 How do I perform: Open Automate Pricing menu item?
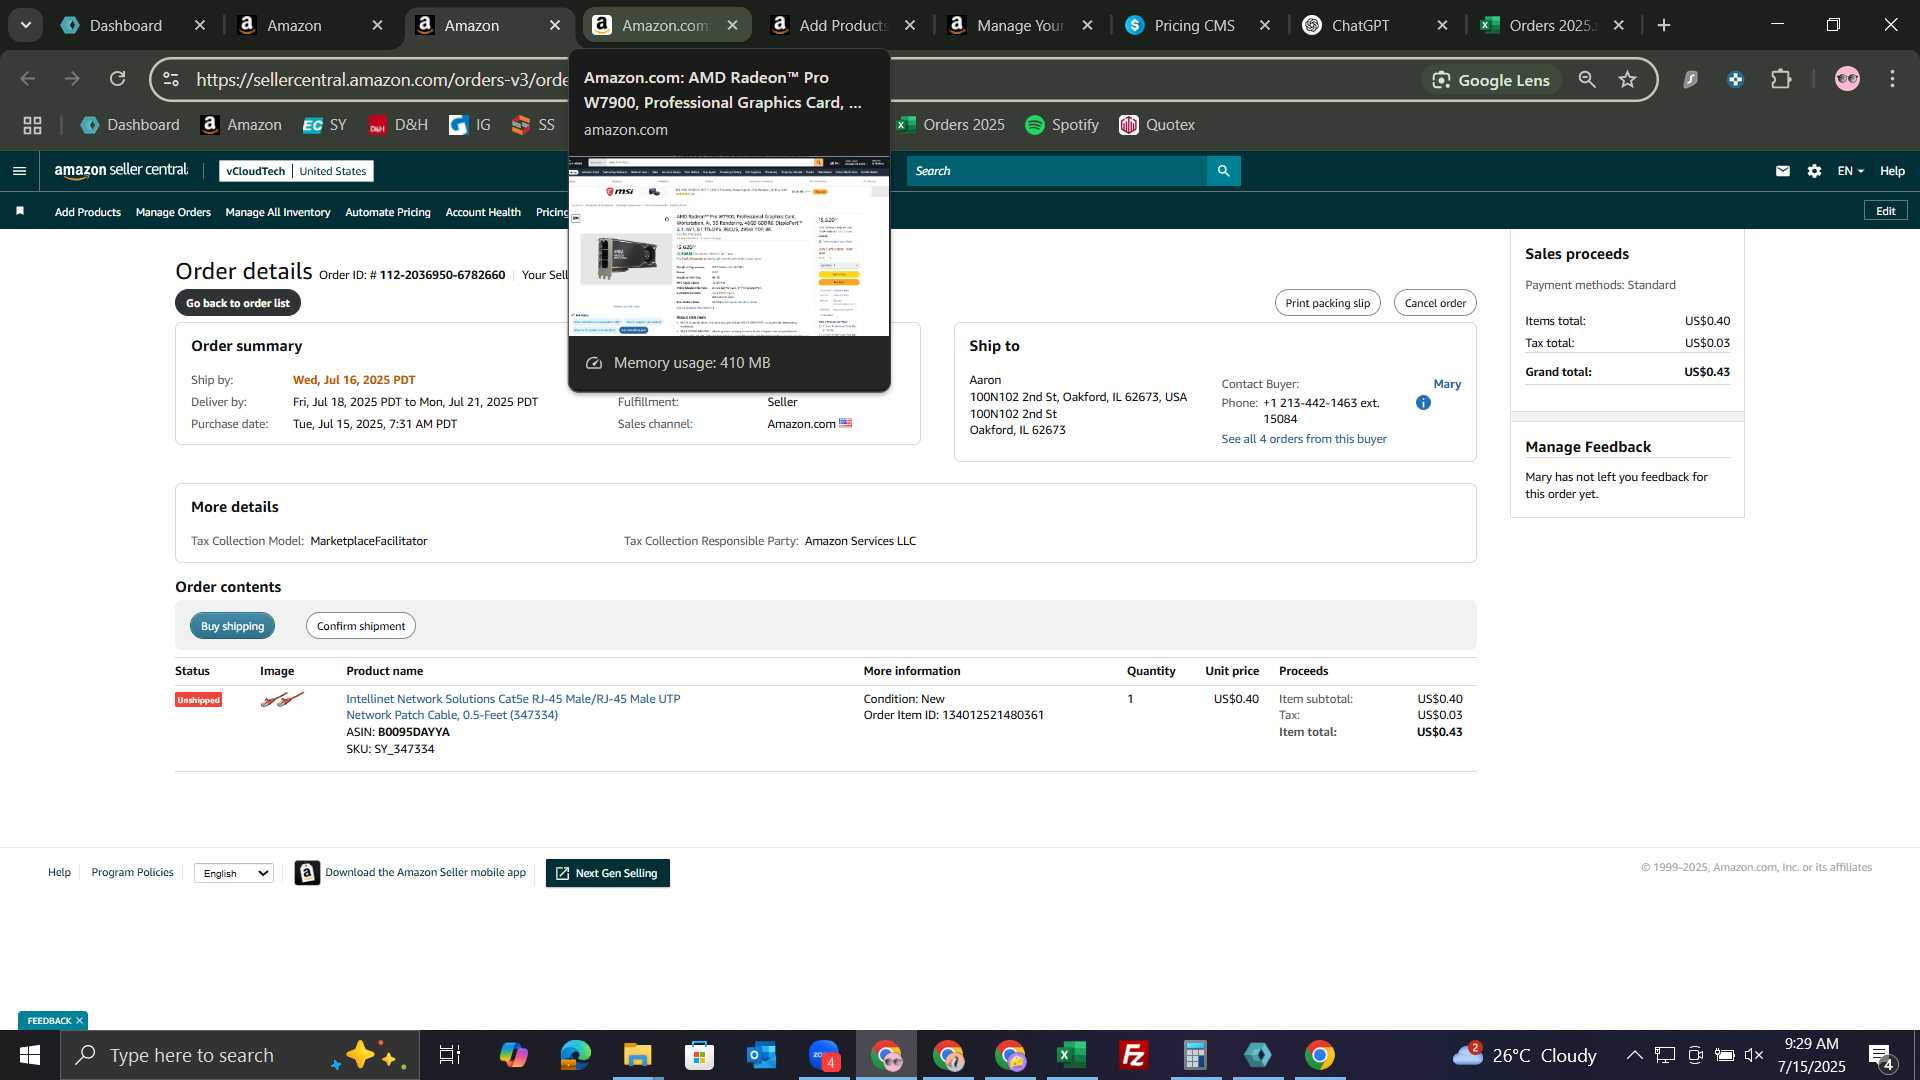[388, 212]
